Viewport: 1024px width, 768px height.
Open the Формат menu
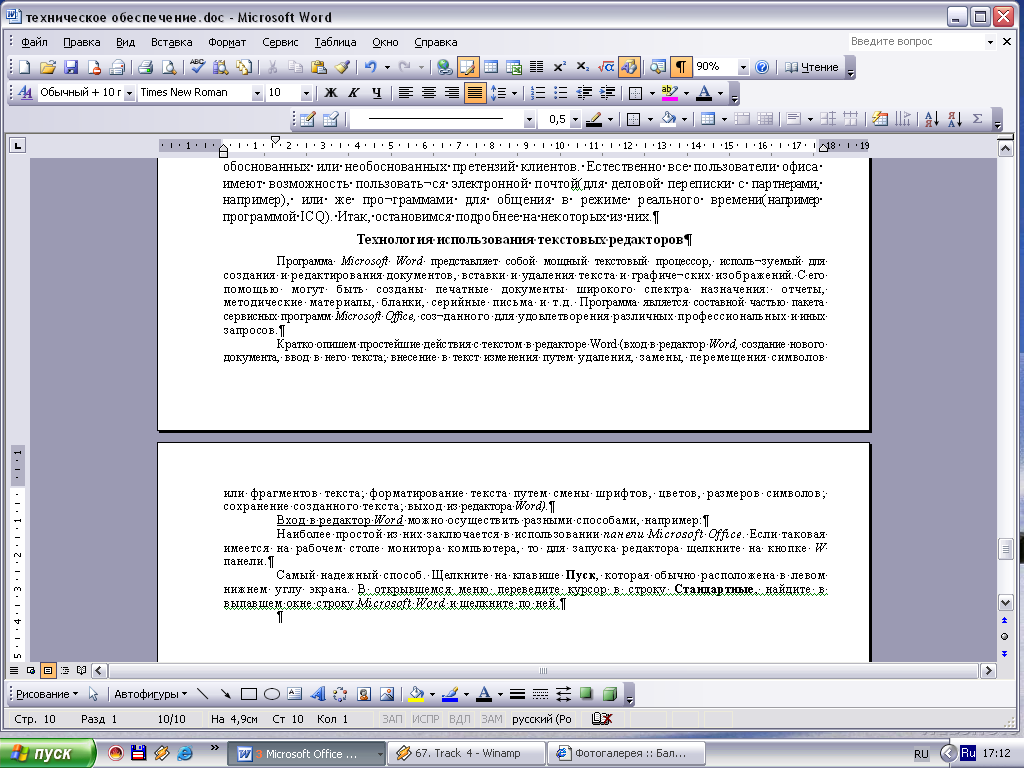(227, 42)
